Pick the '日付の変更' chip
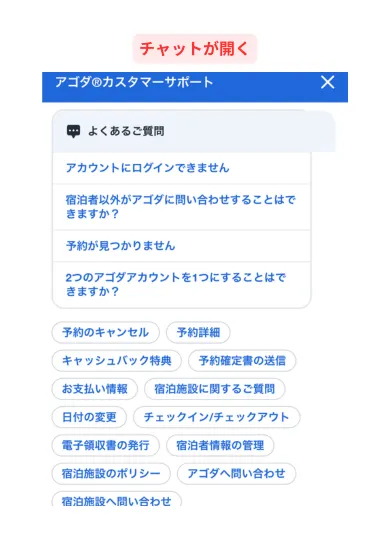The image size is (390, 550). [89, 417]
